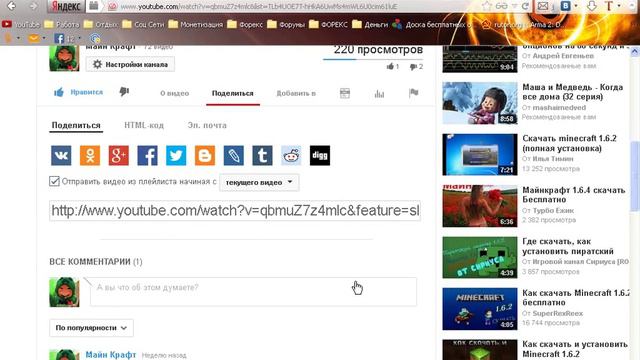Viewport: 640px width, 360px height.
Task: Open the video statistics bar chart icon
Action: 379,94
